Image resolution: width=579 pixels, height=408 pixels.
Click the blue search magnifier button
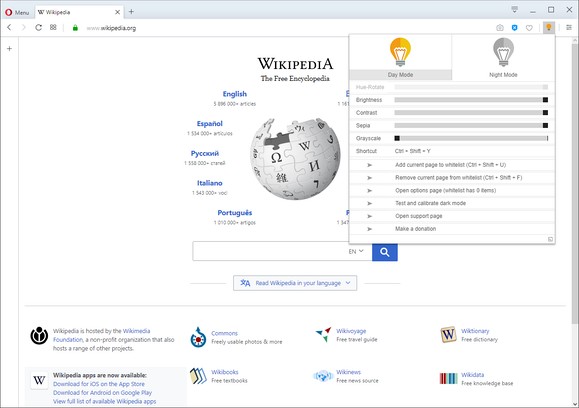tap(384, 252)
